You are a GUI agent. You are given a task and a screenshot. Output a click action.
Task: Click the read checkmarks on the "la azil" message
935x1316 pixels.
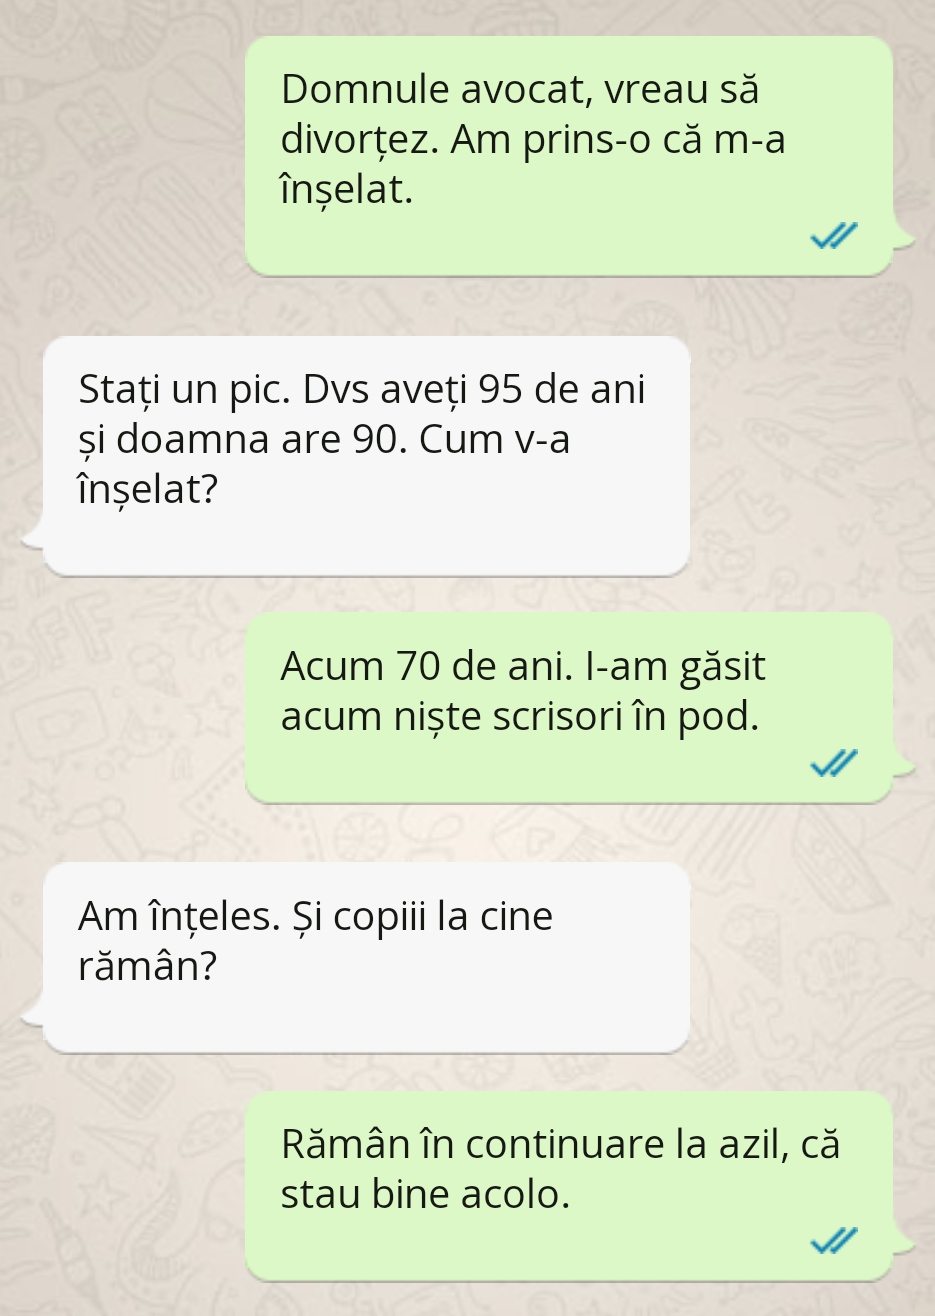[834, 1241]
